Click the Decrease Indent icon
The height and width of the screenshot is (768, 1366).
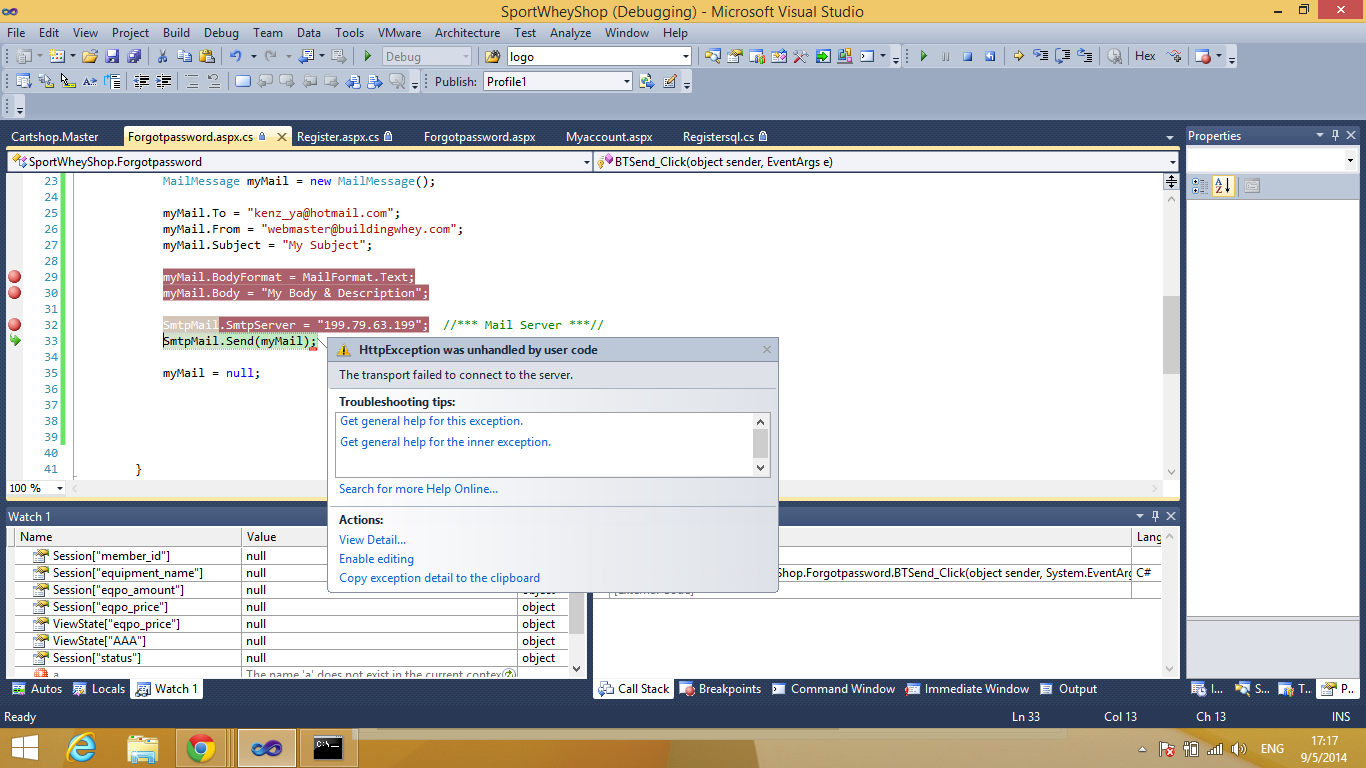[x=141, y=82]
